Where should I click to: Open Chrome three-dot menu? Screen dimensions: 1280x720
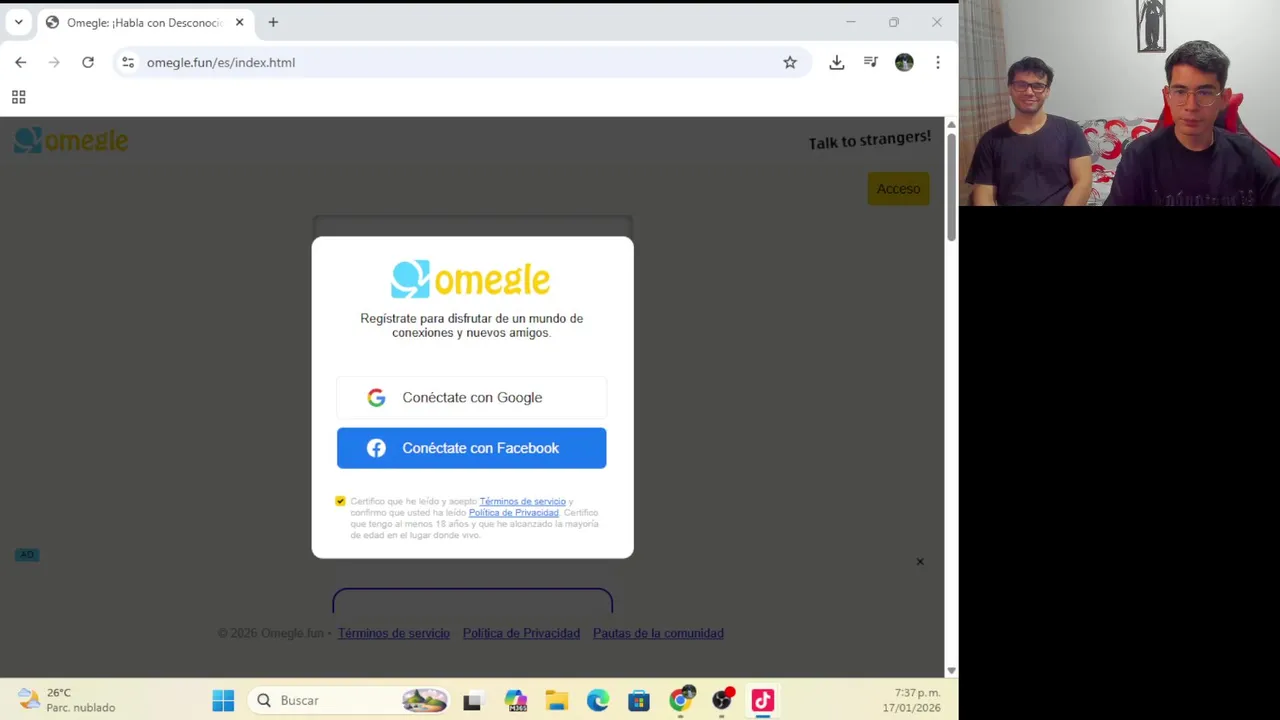point(937,62)
